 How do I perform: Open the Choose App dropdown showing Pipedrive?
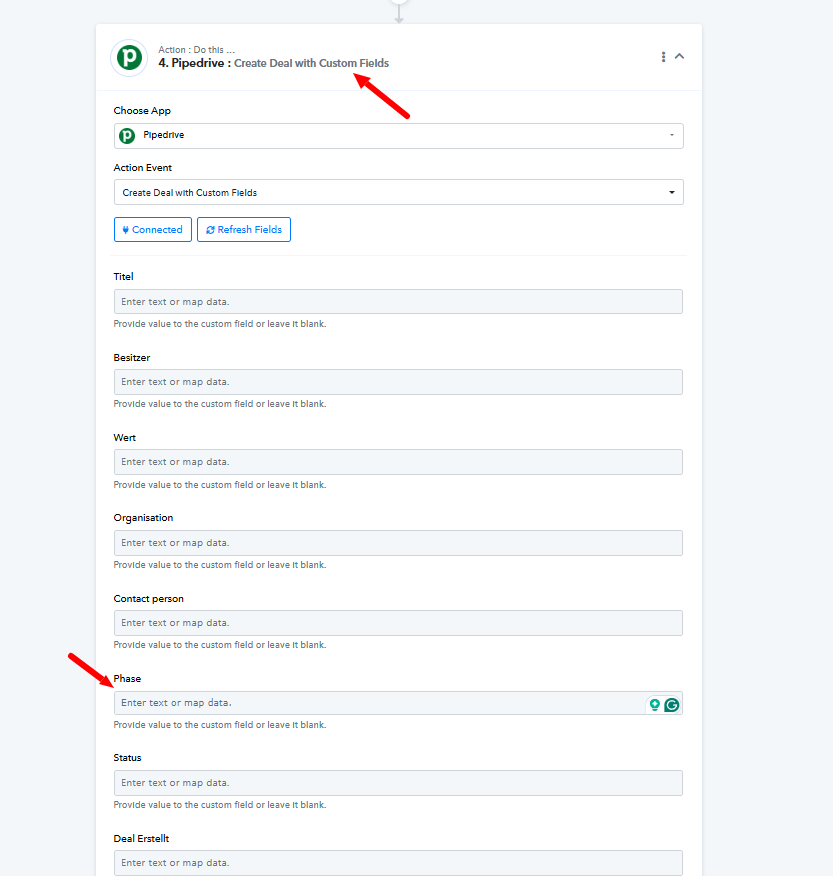coord(398,136)
